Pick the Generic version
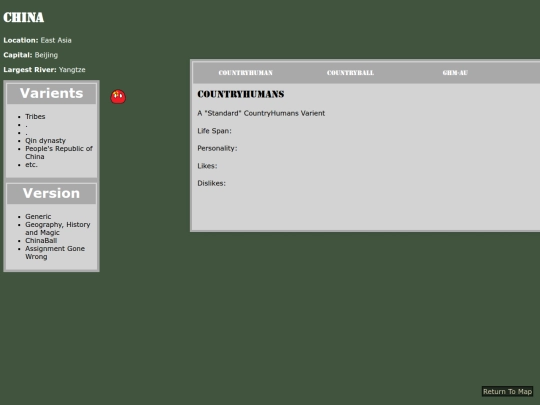Screen dimensions: 540x405 pos(38,216)
